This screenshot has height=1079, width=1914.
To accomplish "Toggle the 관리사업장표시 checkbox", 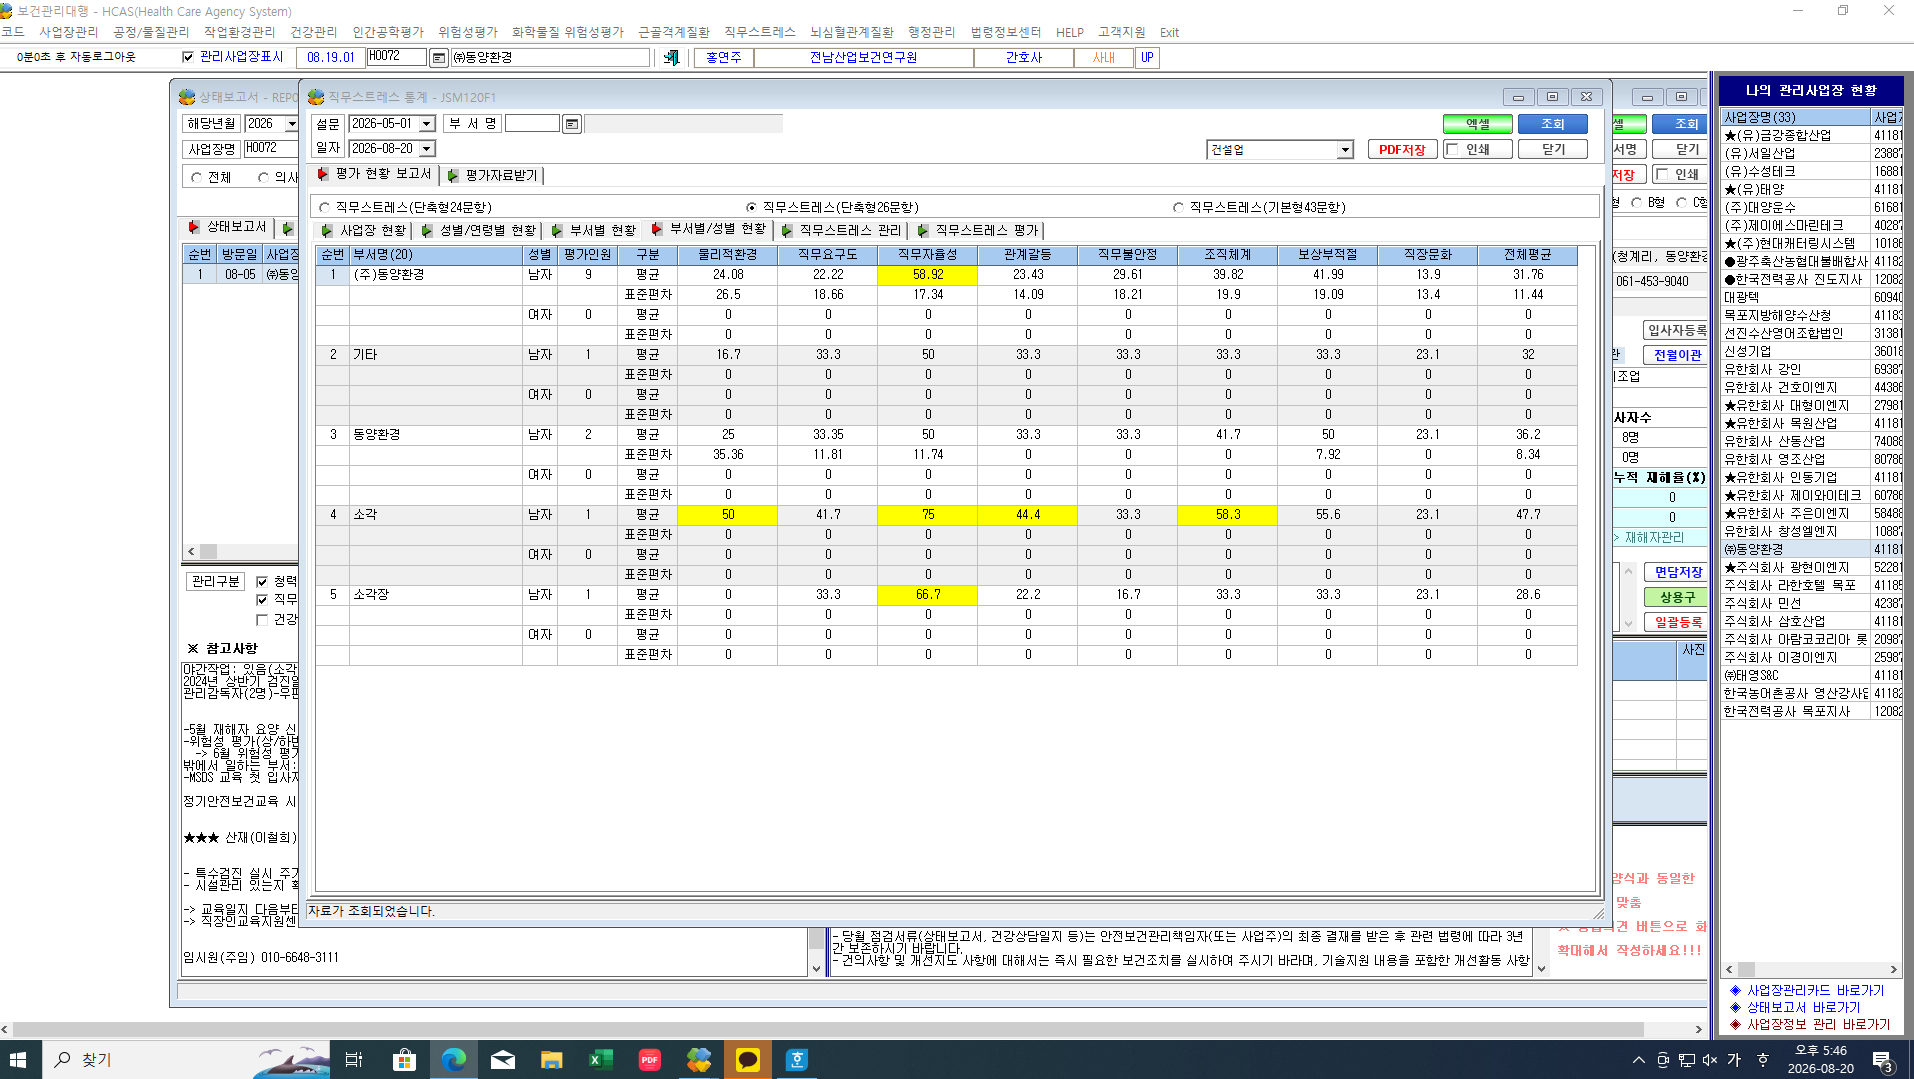I will tap(188, 57).
